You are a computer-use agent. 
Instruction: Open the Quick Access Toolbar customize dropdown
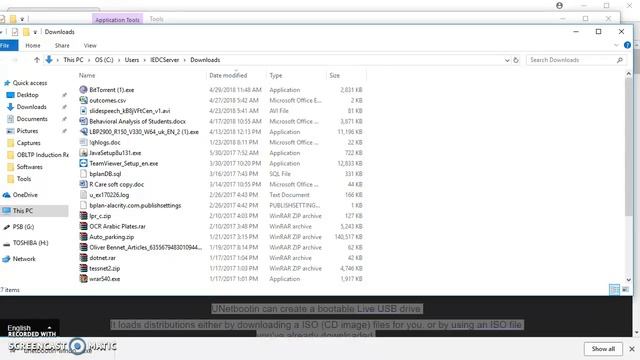[x=35, y=32]
